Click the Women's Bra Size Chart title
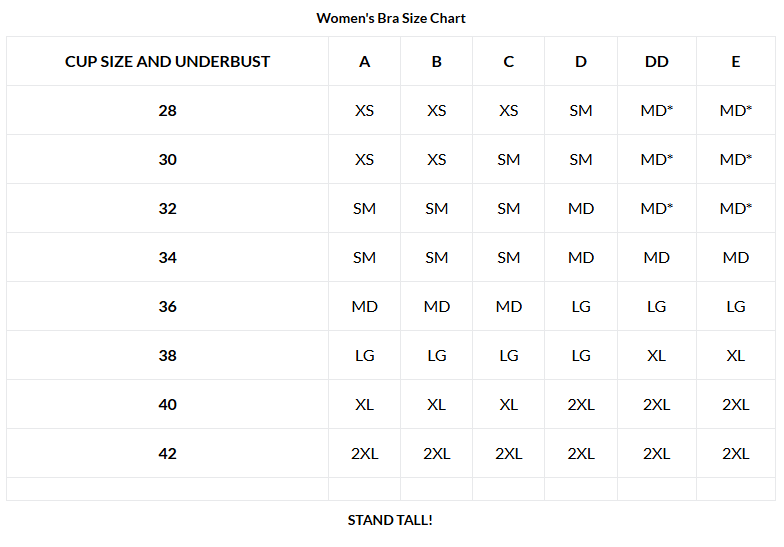784x547 pixels. [391, 18]
